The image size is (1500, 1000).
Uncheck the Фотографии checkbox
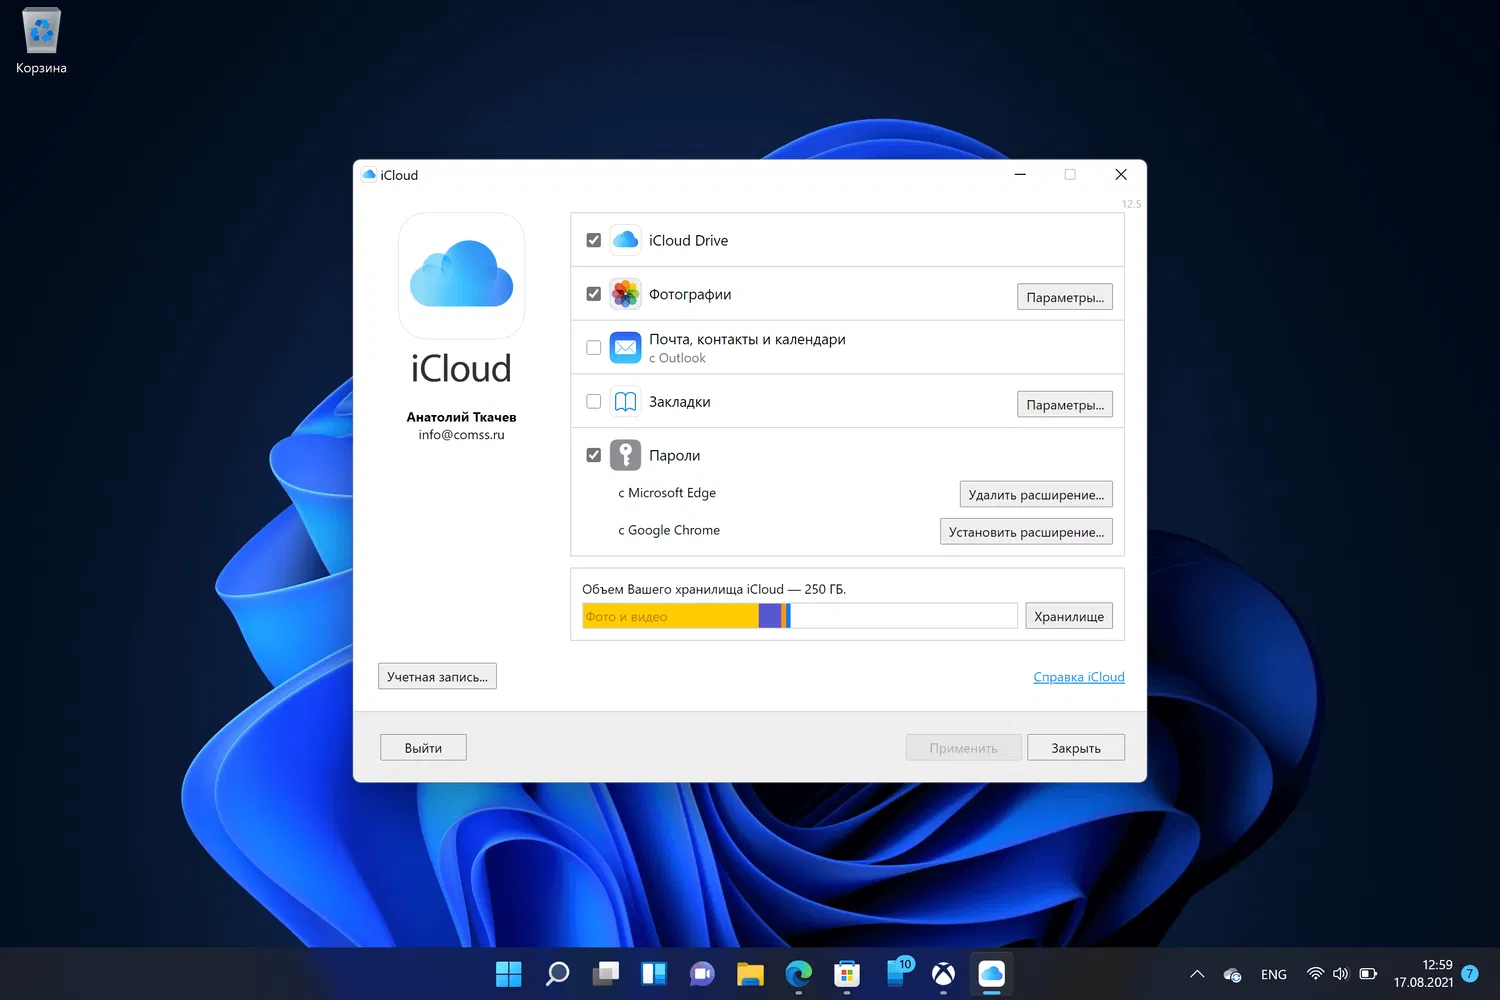coord(594,294)
